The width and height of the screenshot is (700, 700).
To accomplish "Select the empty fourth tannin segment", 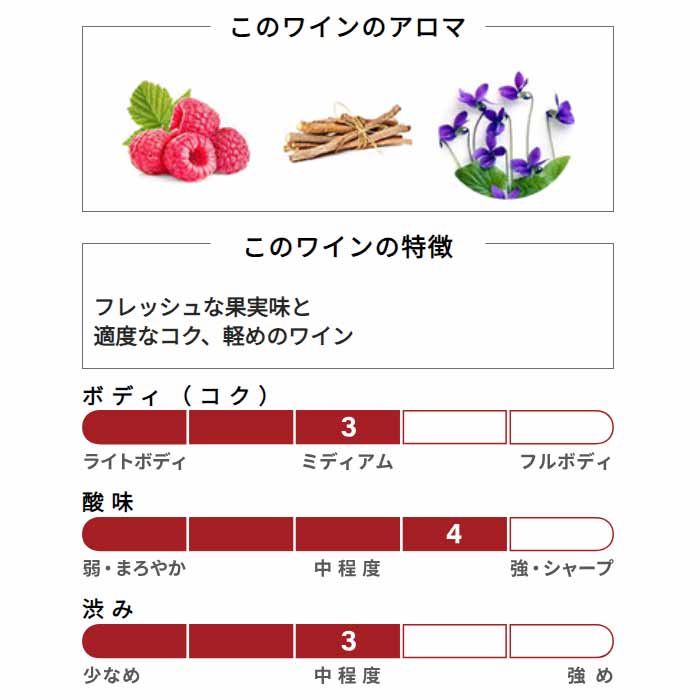I will (454, 641).
